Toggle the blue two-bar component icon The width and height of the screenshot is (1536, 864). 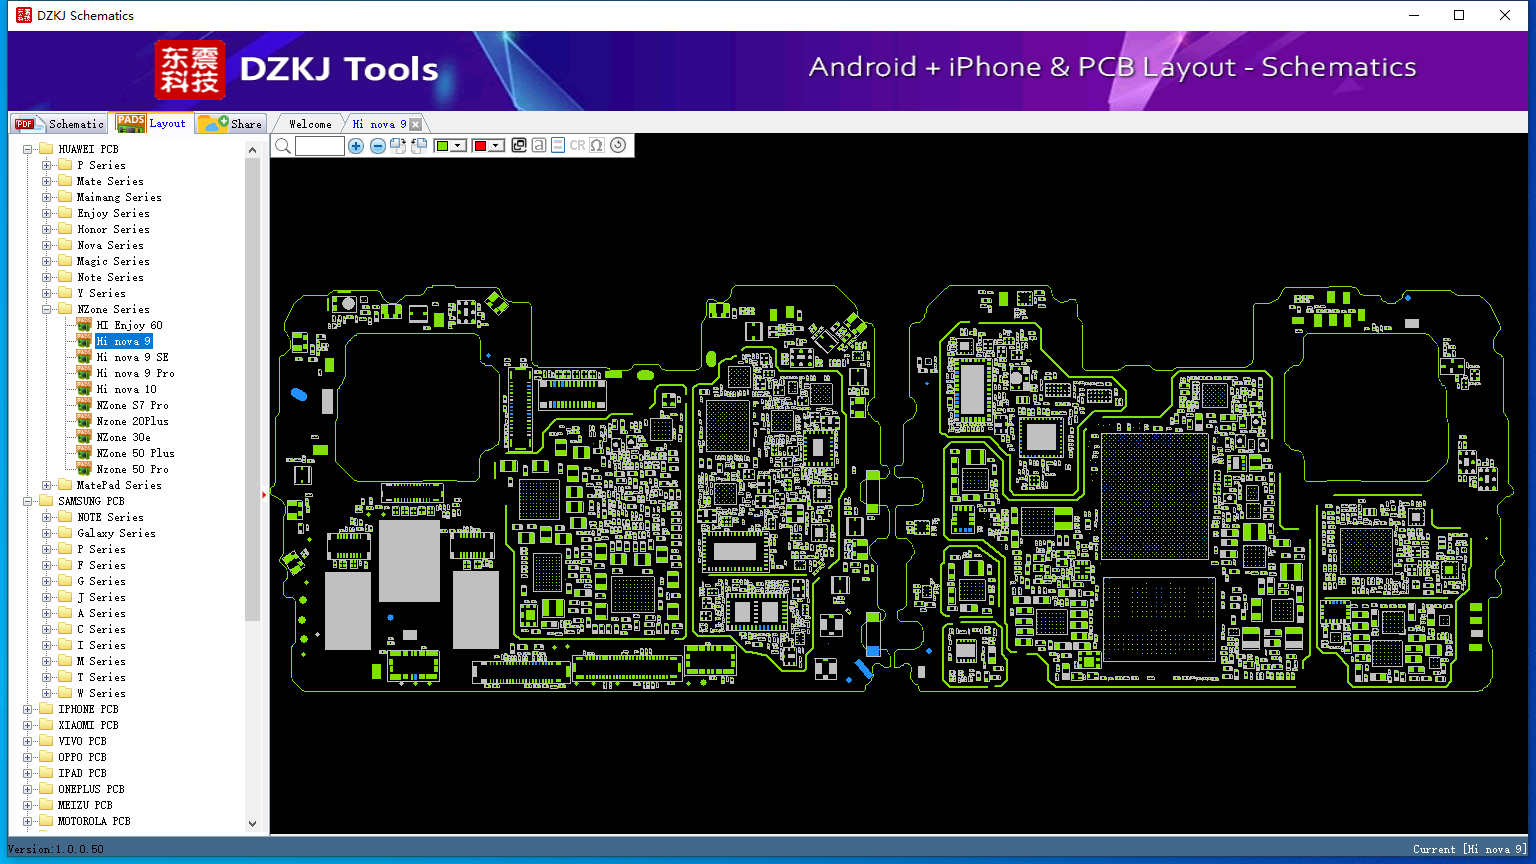point(558,146)
